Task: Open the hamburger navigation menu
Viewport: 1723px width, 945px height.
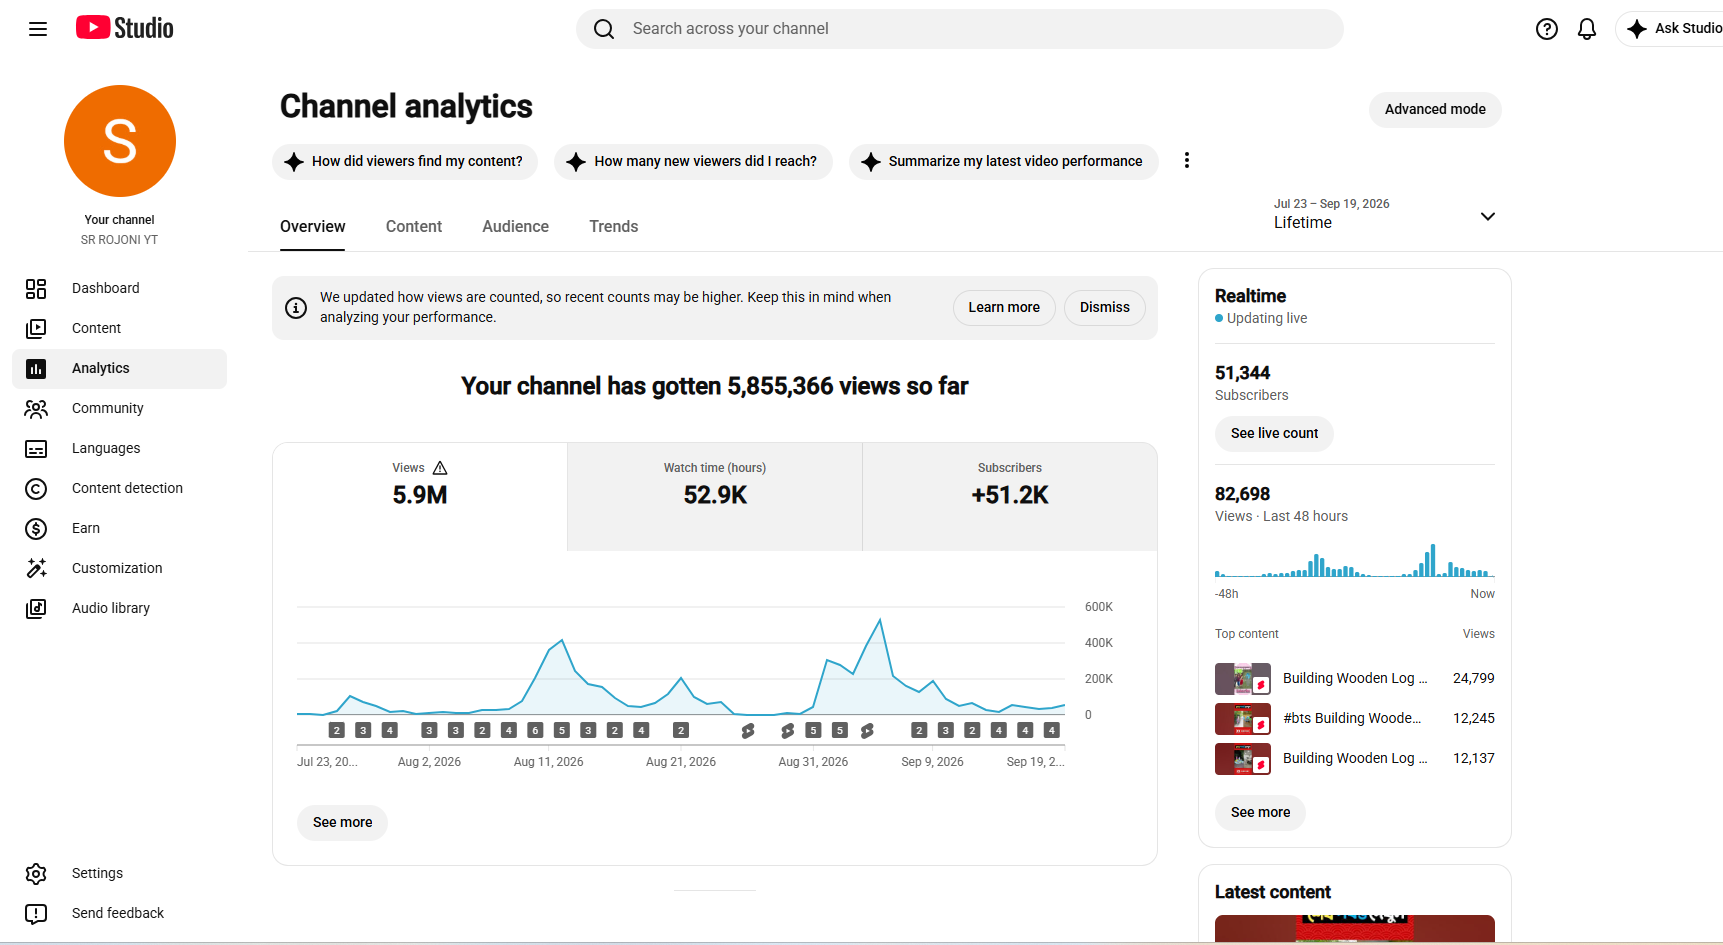Action: (38, 29)
